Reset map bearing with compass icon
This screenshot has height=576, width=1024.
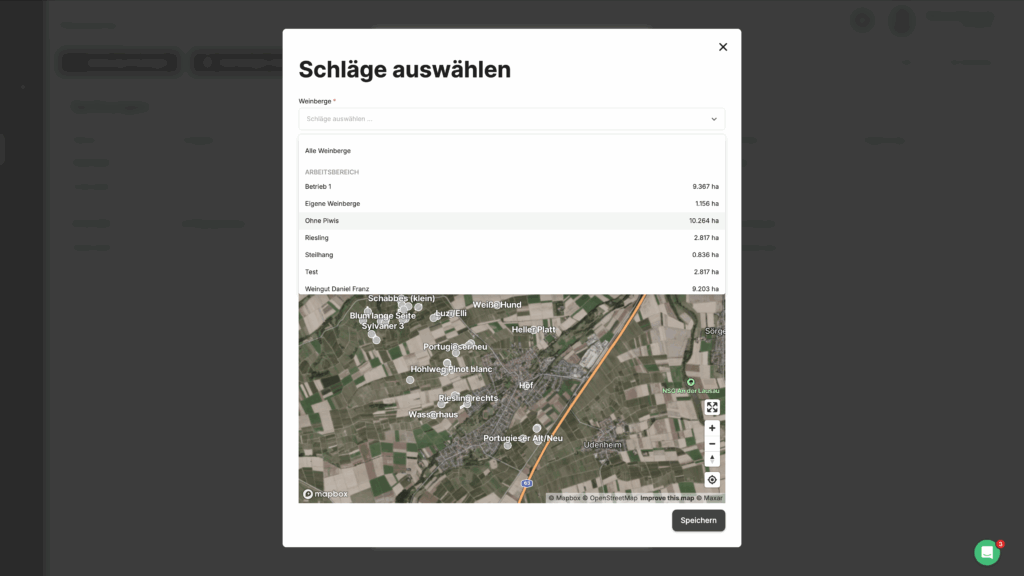[712, 459]
